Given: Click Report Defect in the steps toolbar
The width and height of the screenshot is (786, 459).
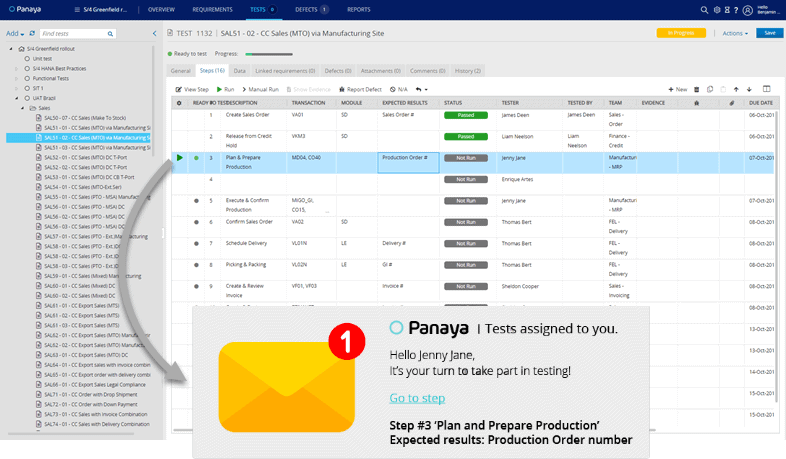Looking at the screenshot, I should tap(360, 89).
